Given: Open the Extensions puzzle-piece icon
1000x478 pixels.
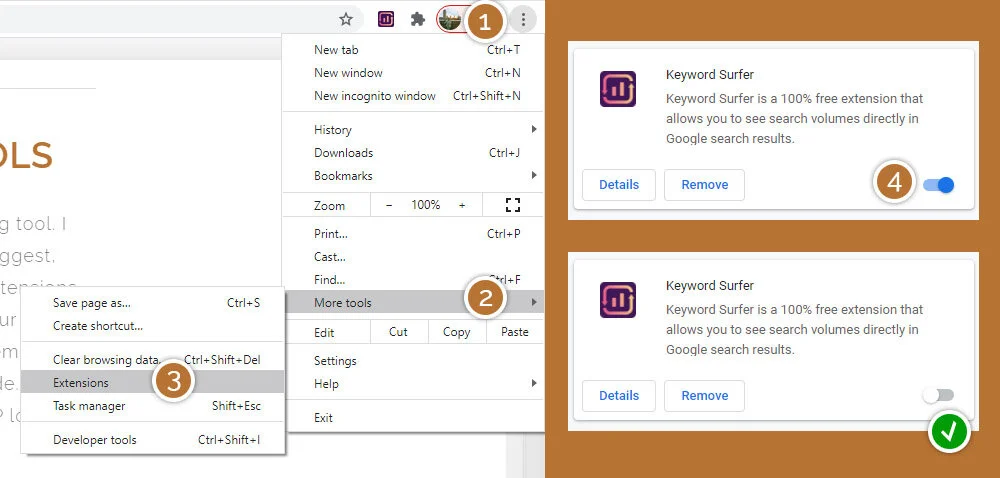Looking at the screenshot, I should pos(418,19).
